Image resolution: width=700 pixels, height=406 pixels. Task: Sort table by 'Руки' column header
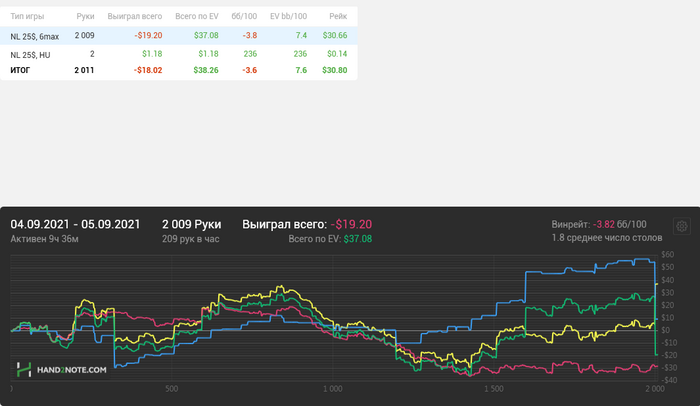[x=85, y=16]
